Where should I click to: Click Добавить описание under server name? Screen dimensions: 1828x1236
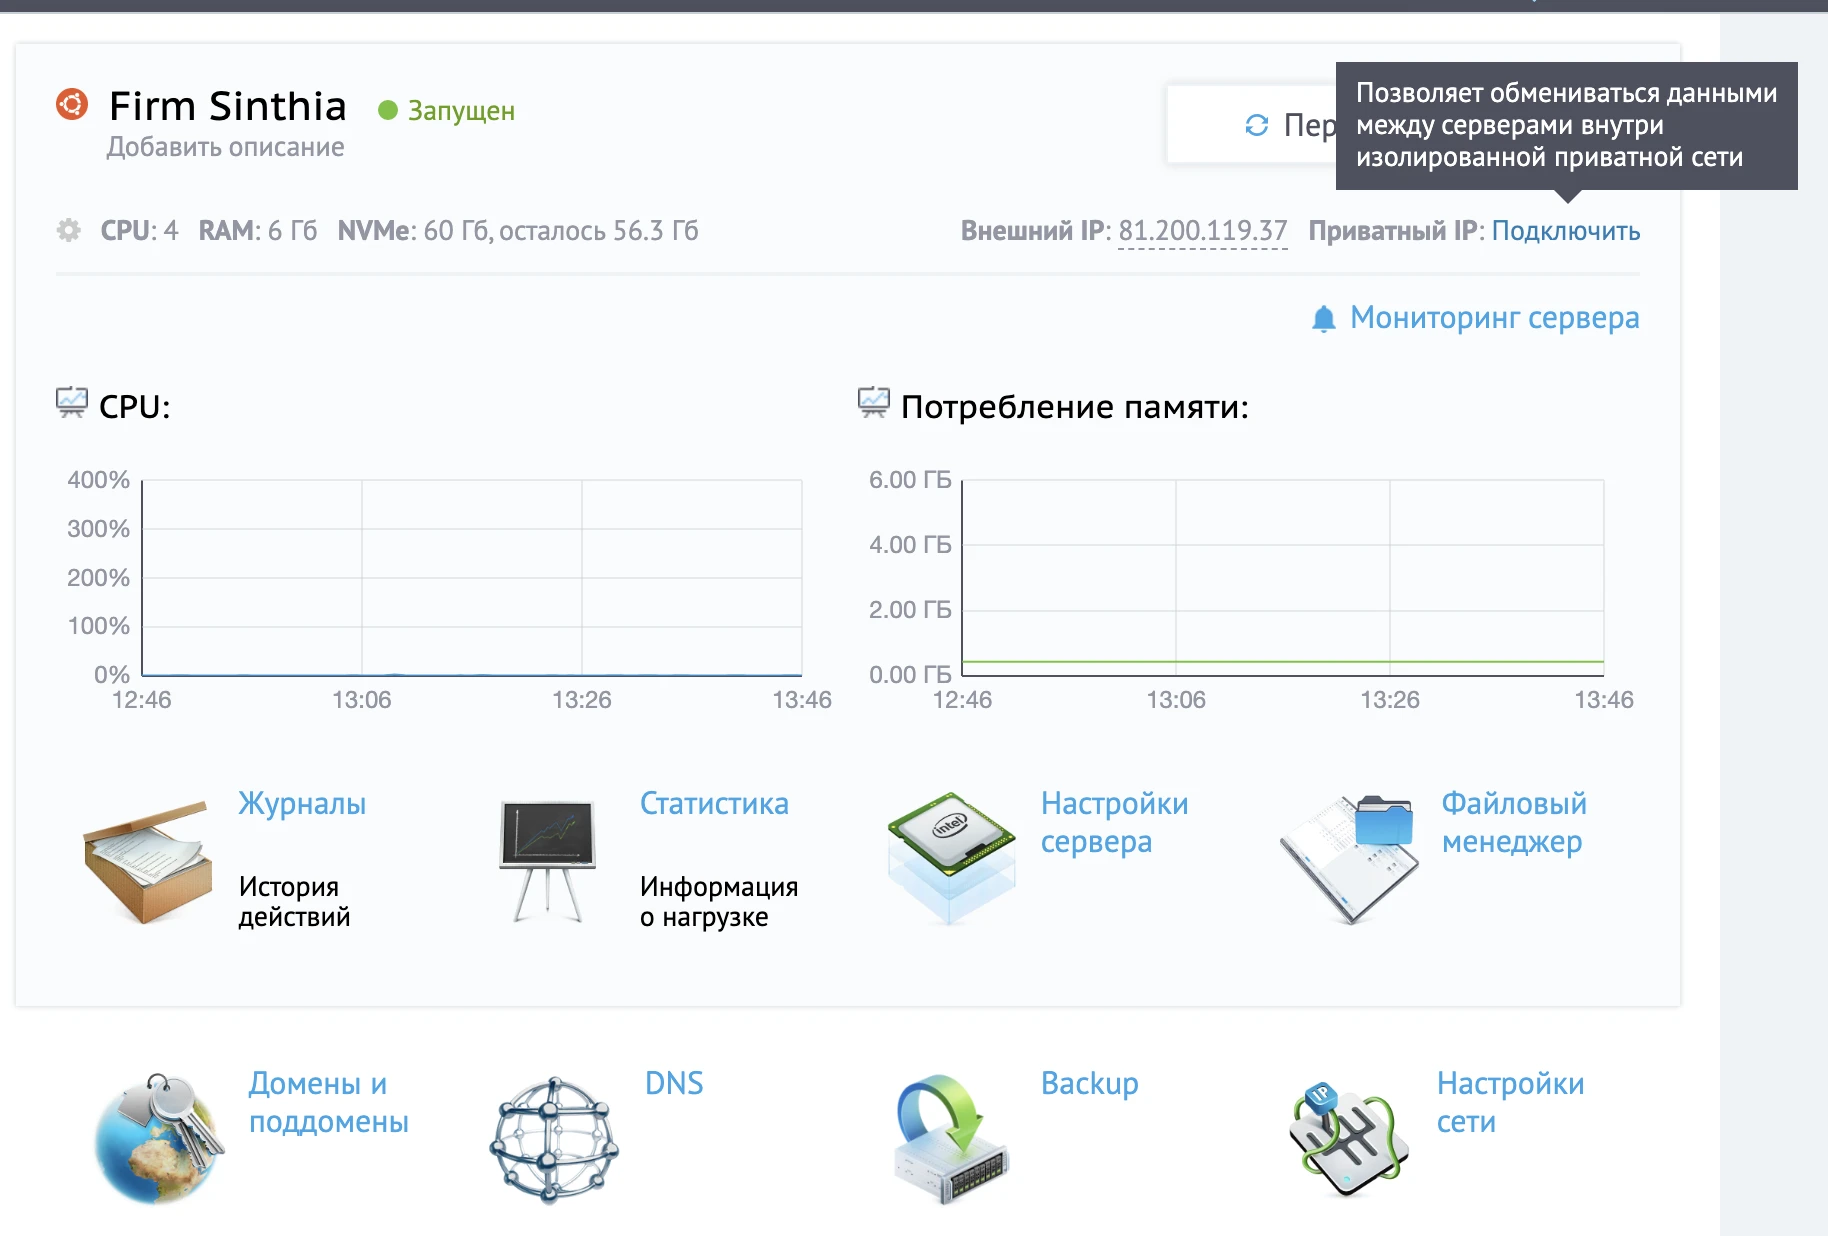click(224, 146)
